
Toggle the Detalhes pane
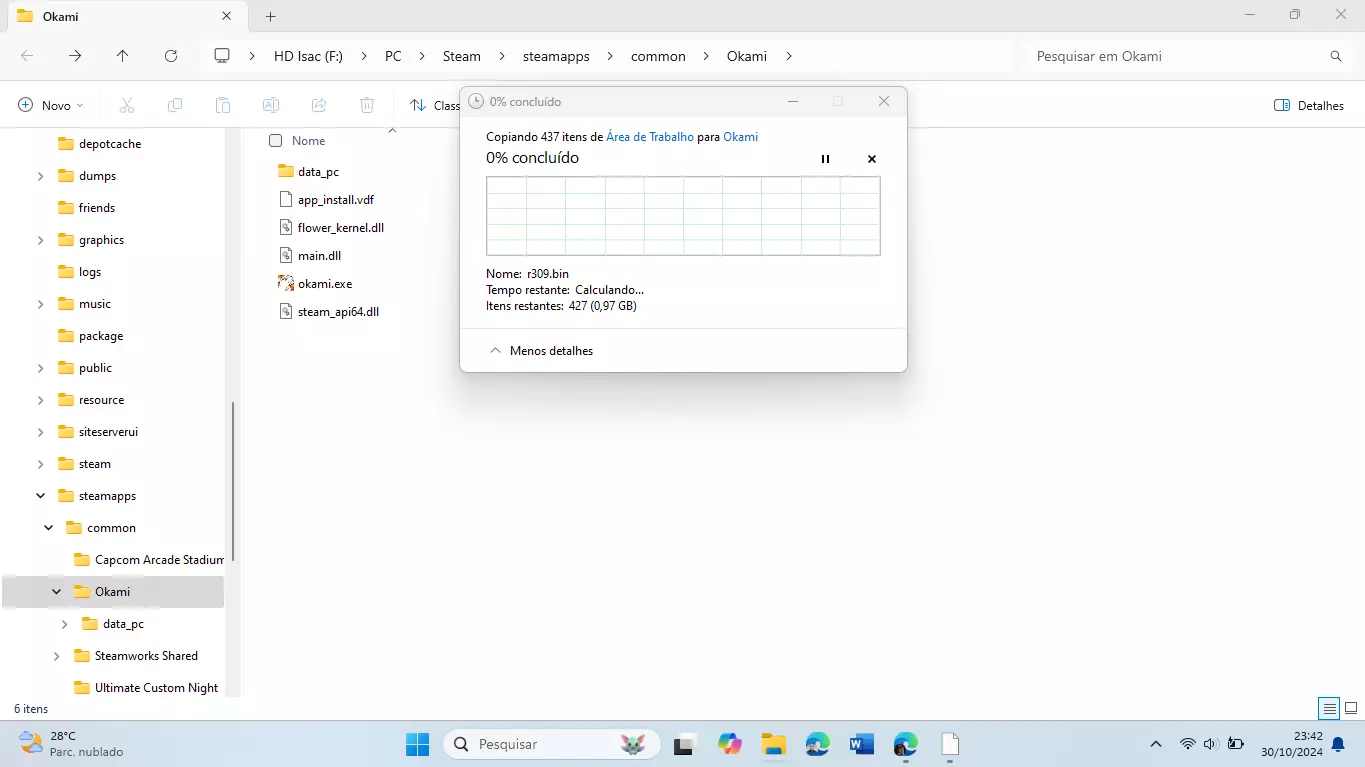pos(1308,105)
